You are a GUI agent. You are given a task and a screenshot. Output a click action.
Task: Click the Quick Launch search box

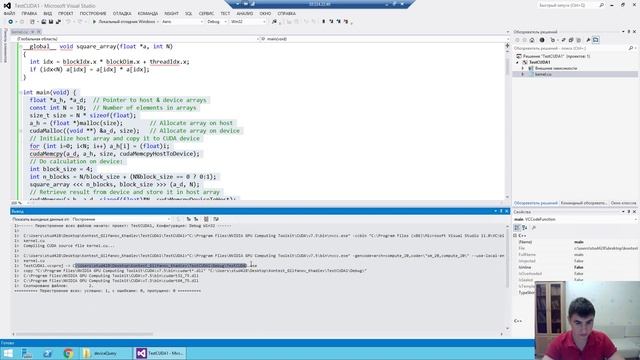(x=571, y=5)
